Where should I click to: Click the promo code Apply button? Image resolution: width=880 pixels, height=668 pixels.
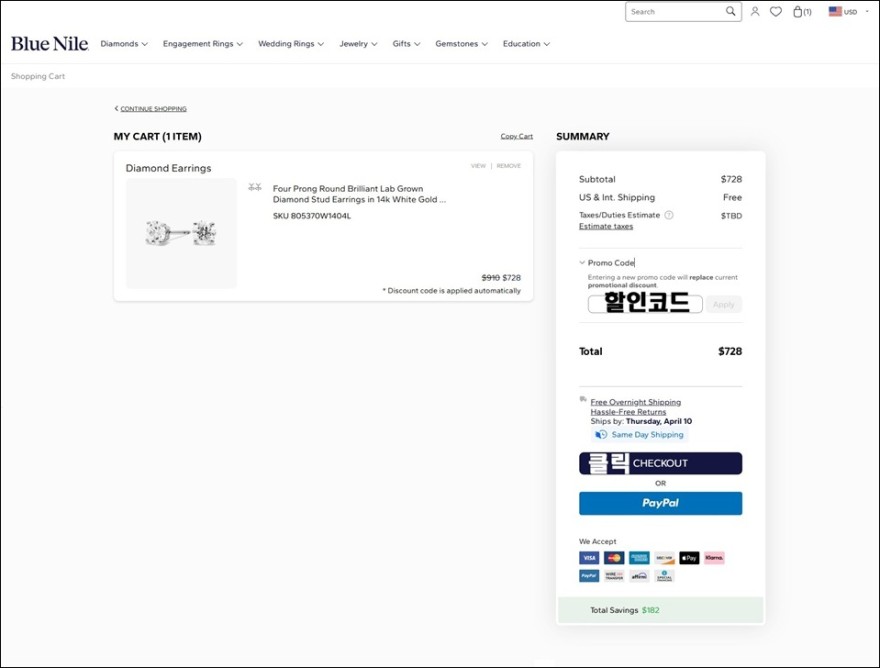723,304
